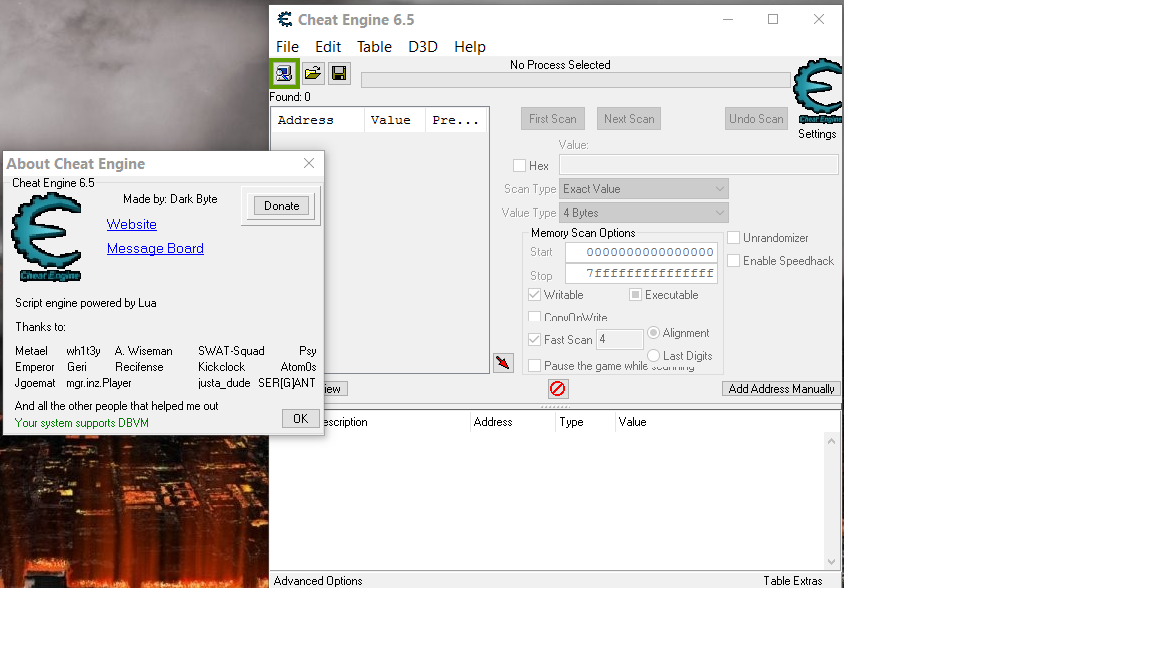Open the process list selector
Image resolution: width=1152 pixels, height=648 pixels.
[284, 73]
